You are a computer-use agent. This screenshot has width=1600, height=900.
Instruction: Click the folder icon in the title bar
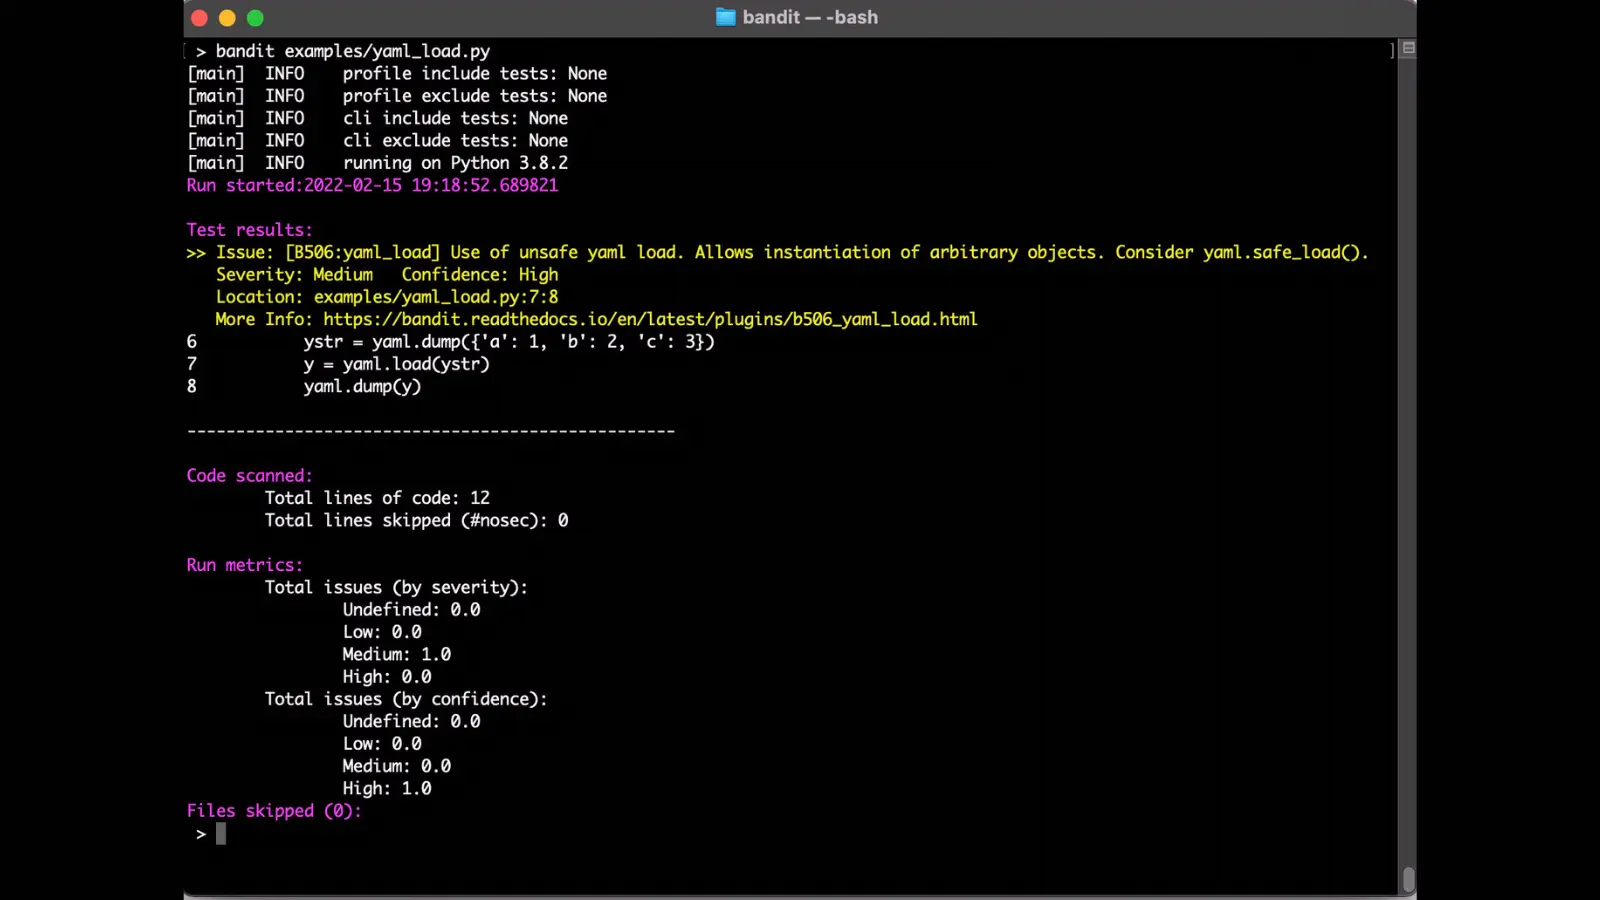pyautogui.click(x=725, y=17)
